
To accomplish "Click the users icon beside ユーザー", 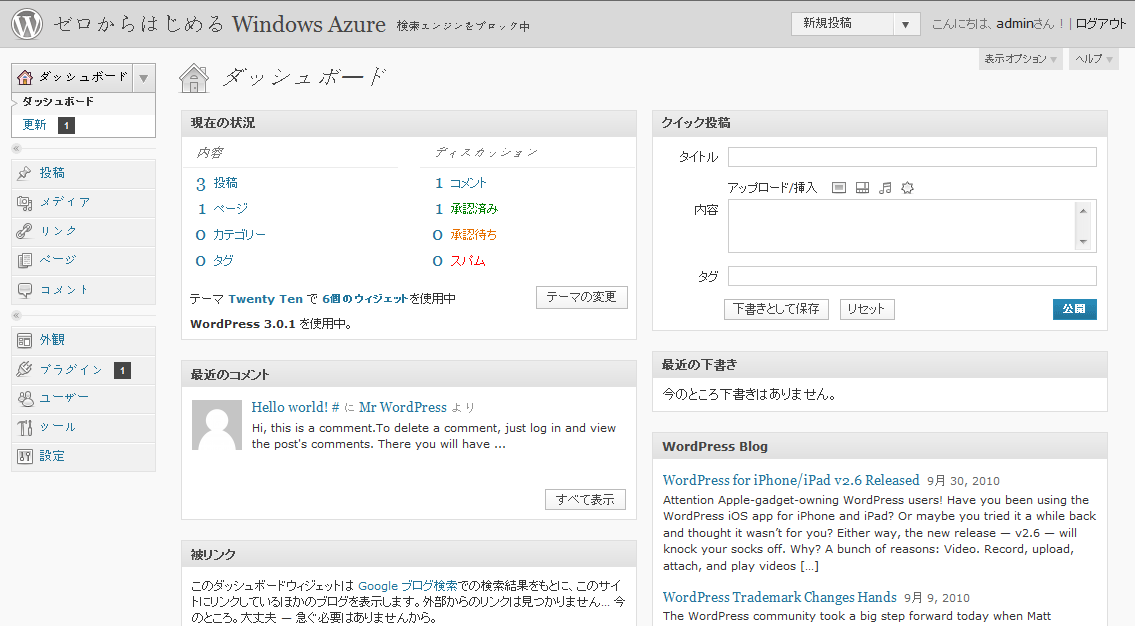I will point(25,398).
